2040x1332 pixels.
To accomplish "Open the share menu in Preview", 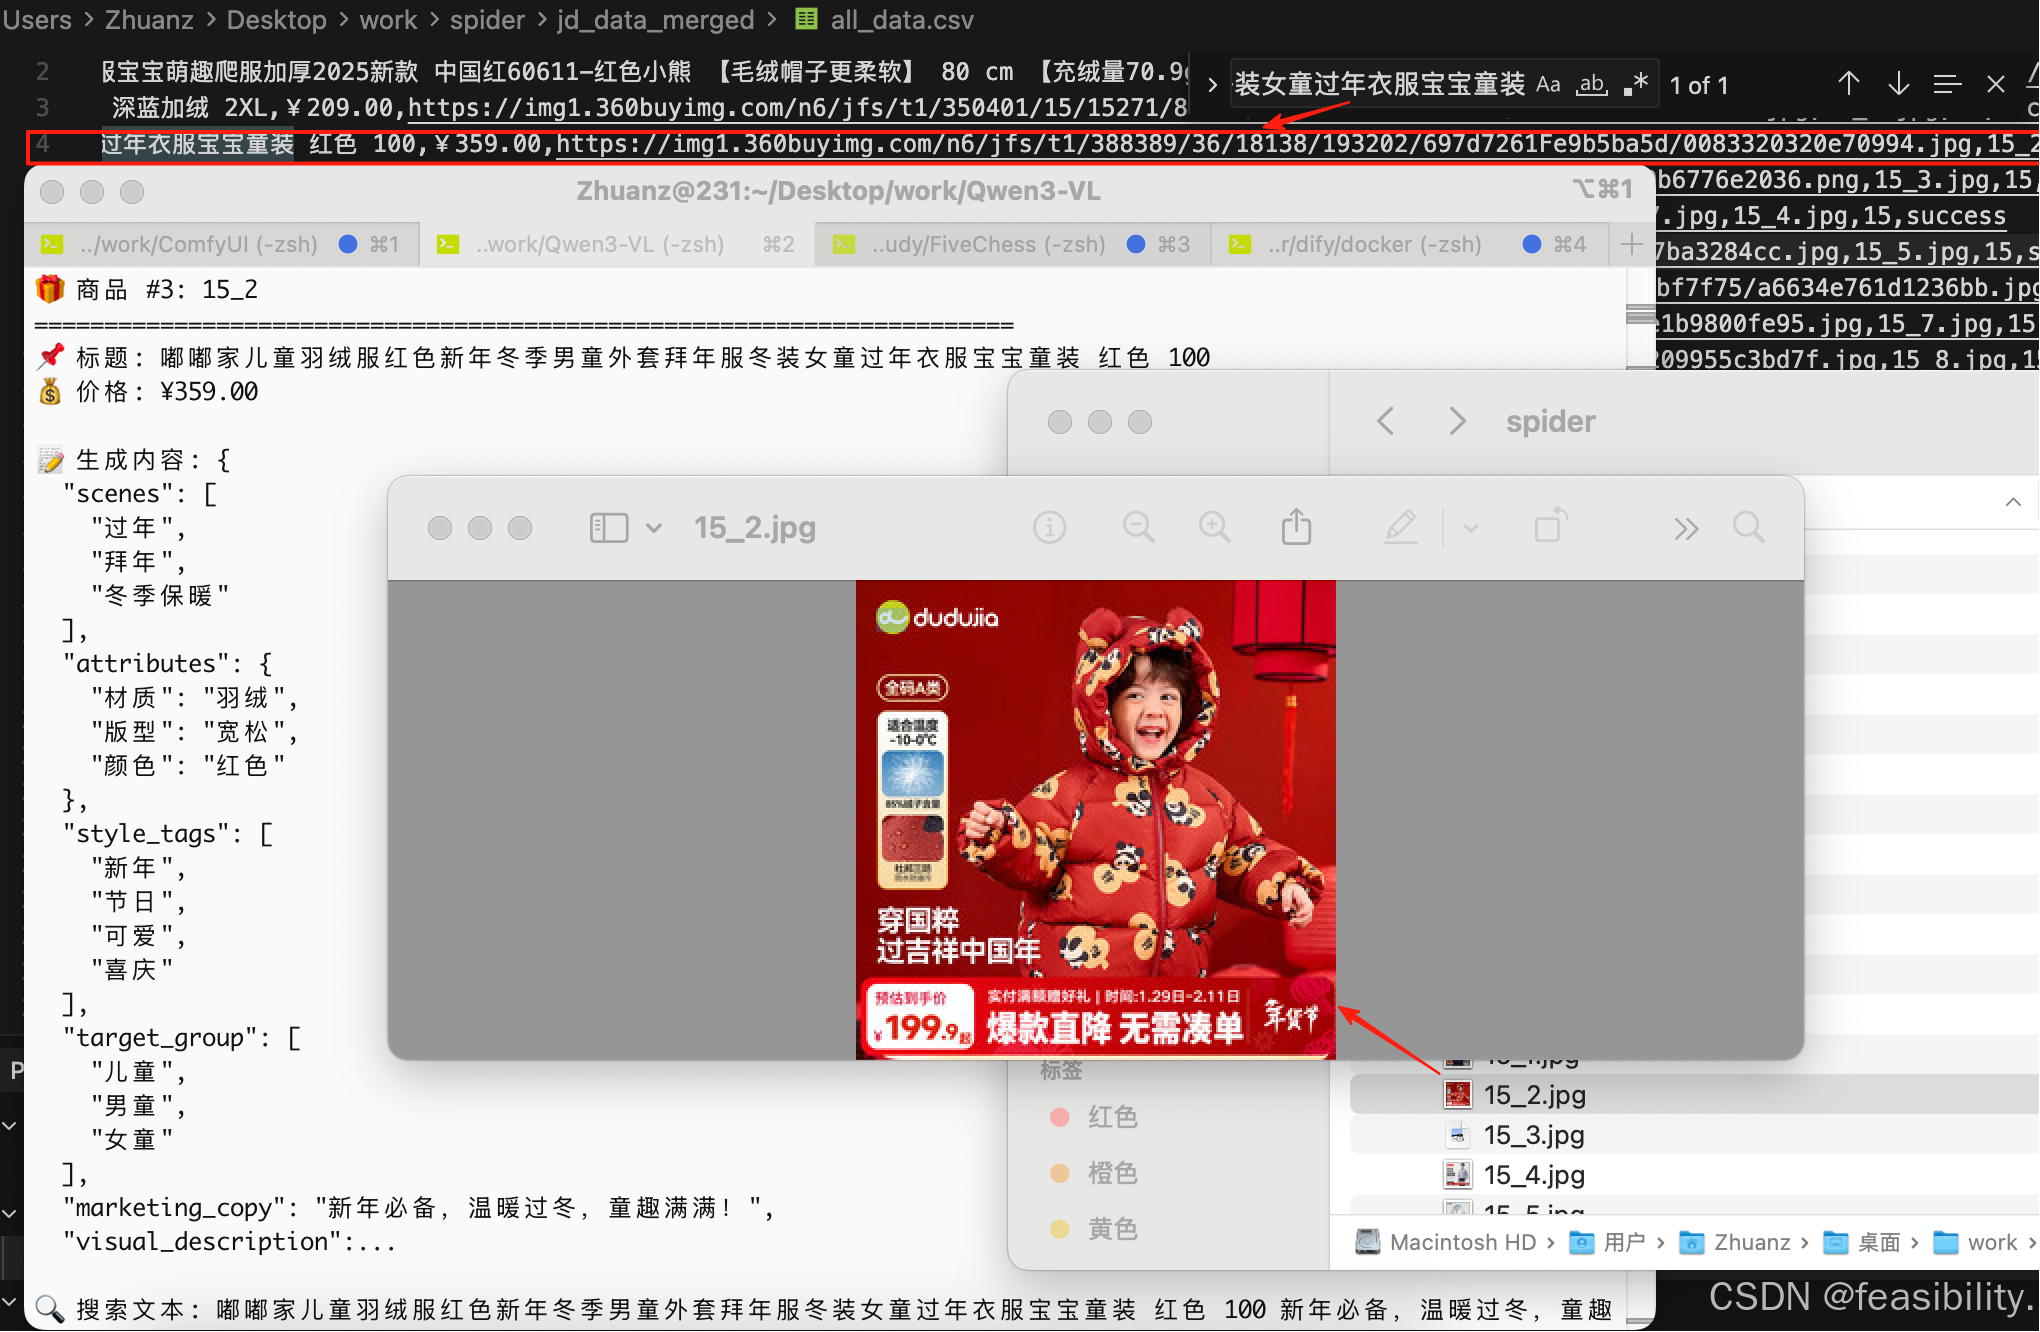I will pos(1296,527).
